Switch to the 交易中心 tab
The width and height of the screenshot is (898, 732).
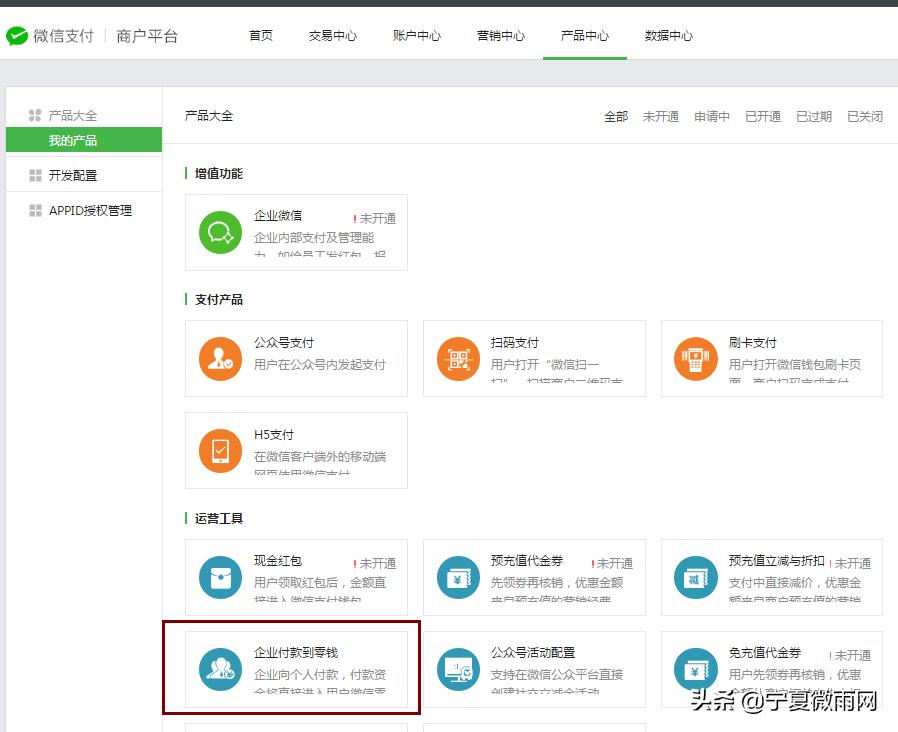(x=333, y=36)
